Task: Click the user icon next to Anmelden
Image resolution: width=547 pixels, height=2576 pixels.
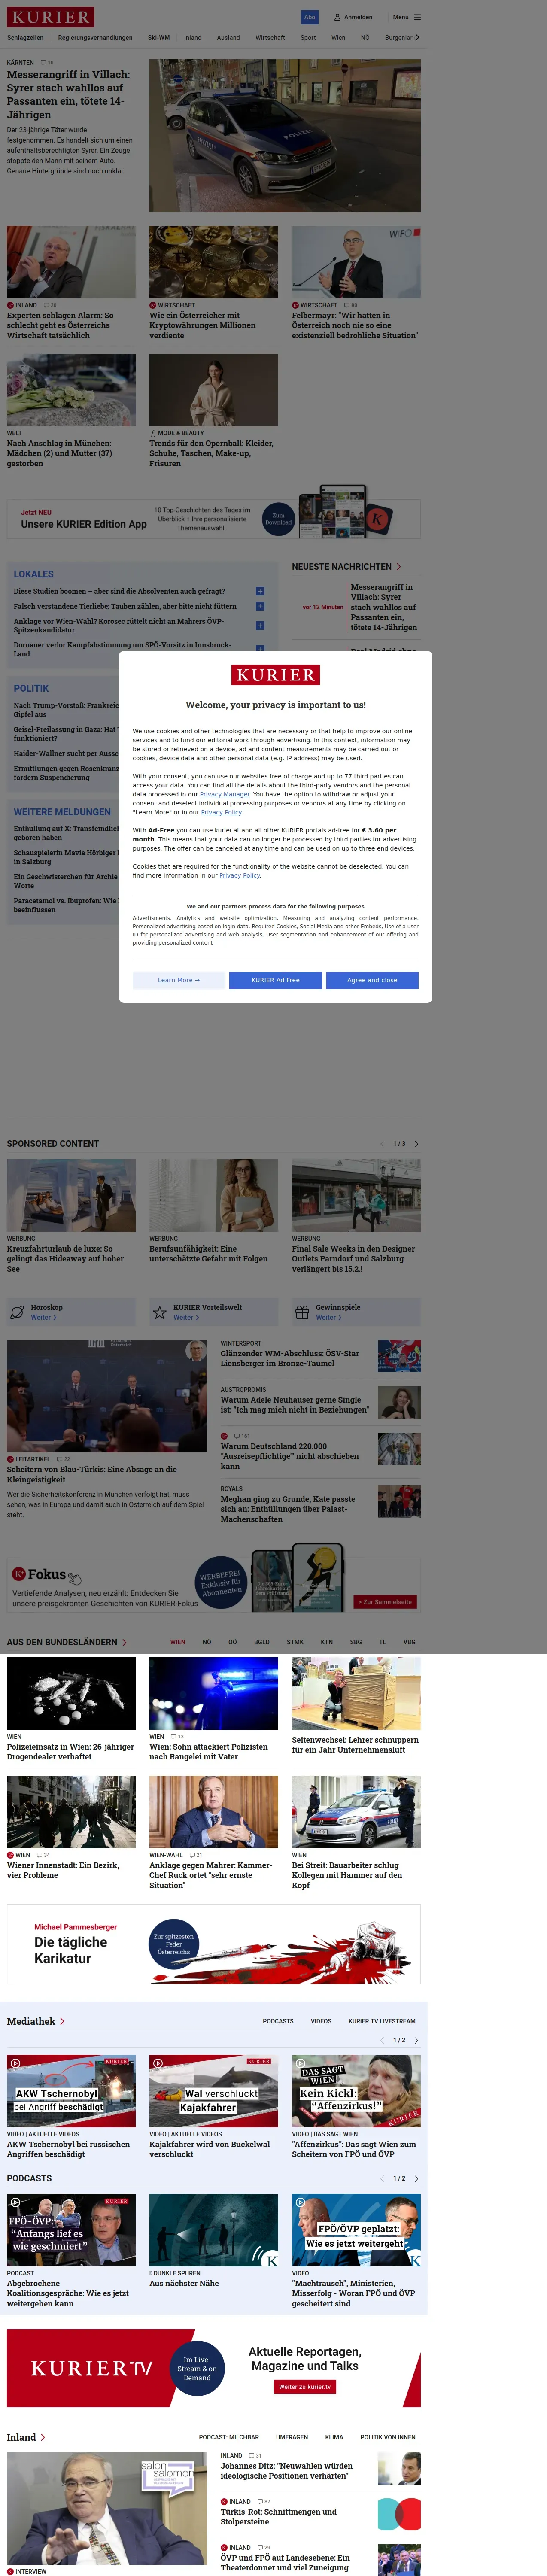Action: tap(337, 17)
